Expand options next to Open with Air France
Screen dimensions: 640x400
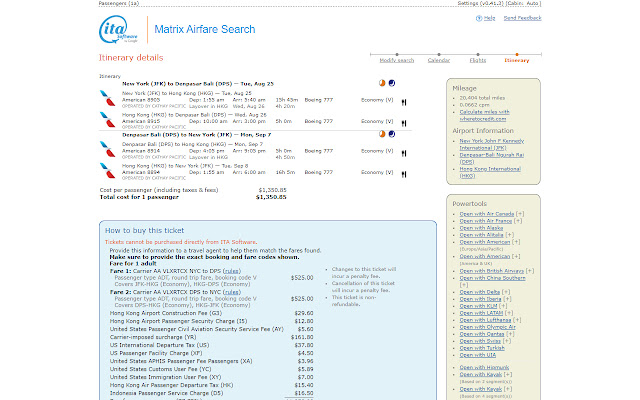click(518, 221)
